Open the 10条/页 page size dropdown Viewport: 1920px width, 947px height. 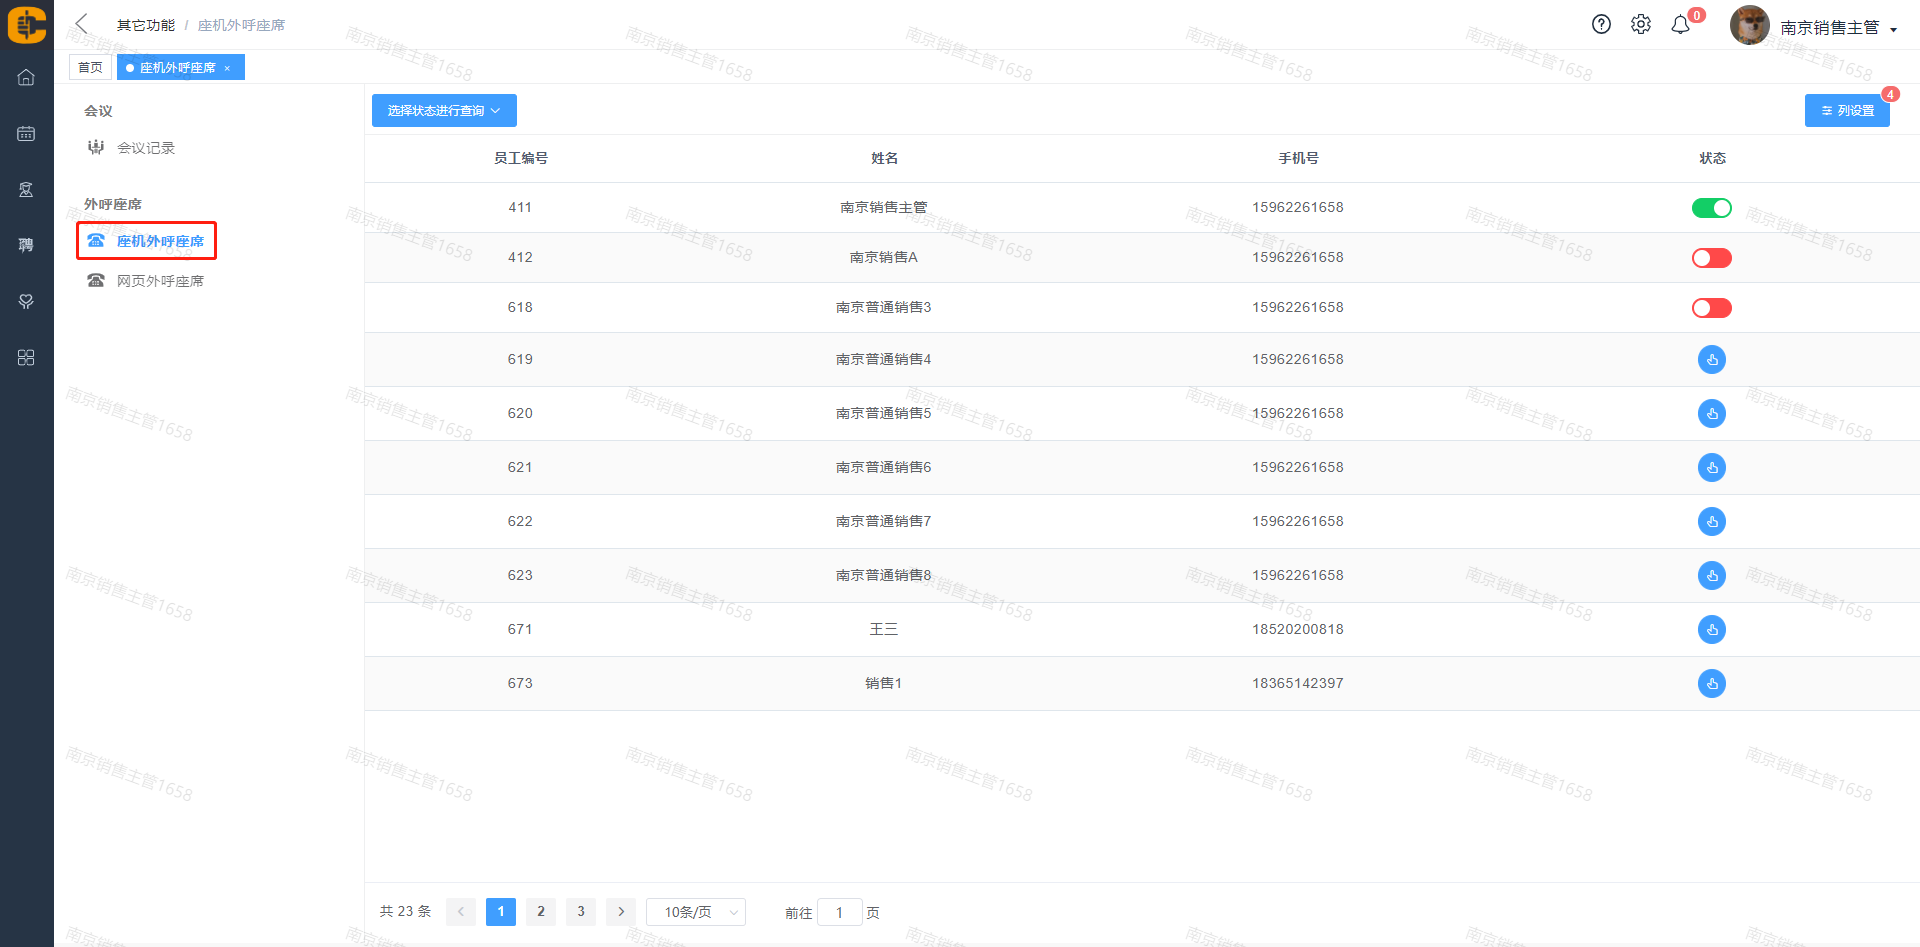point(696,912)
